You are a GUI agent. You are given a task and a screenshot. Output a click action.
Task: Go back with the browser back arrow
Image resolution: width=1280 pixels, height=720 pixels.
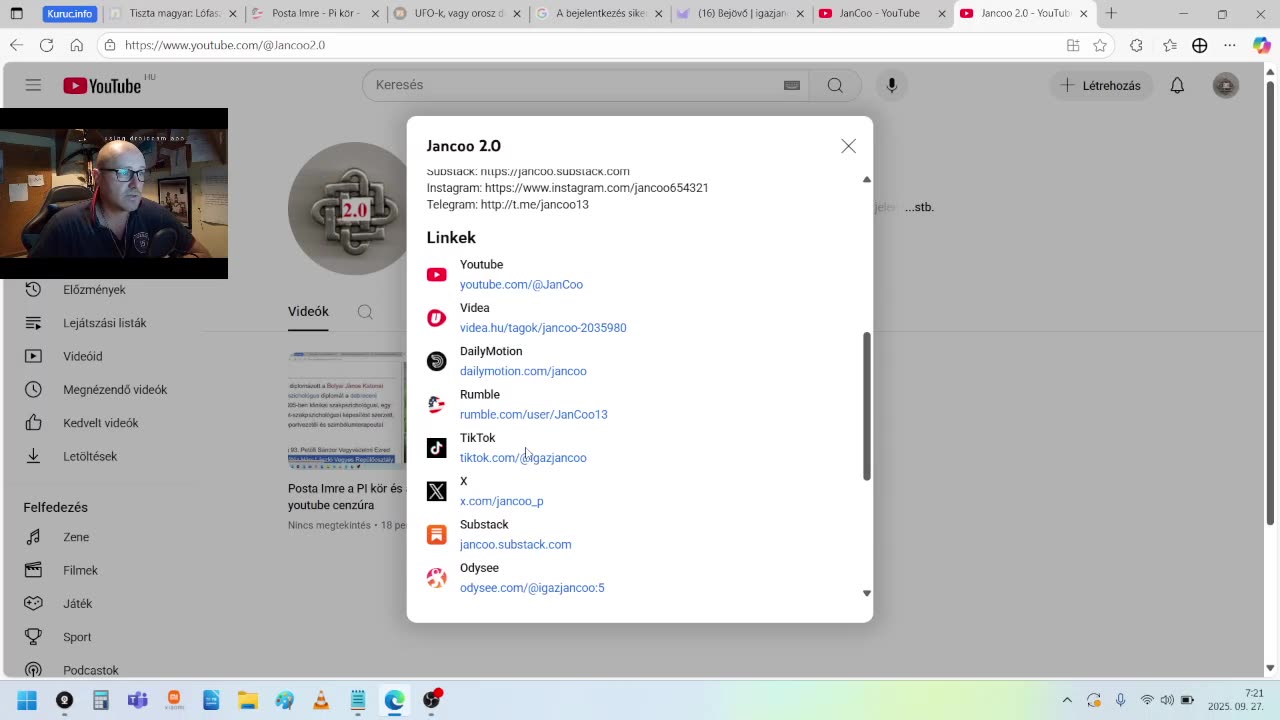point(17,45)
